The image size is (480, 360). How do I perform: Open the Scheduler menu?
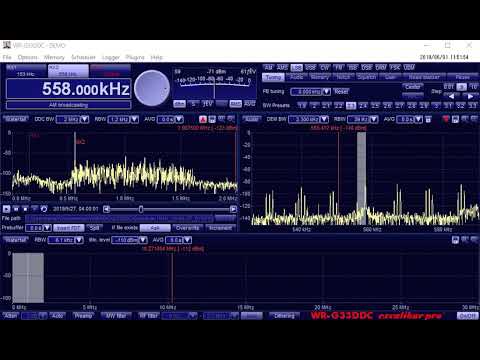click(83, 57)
